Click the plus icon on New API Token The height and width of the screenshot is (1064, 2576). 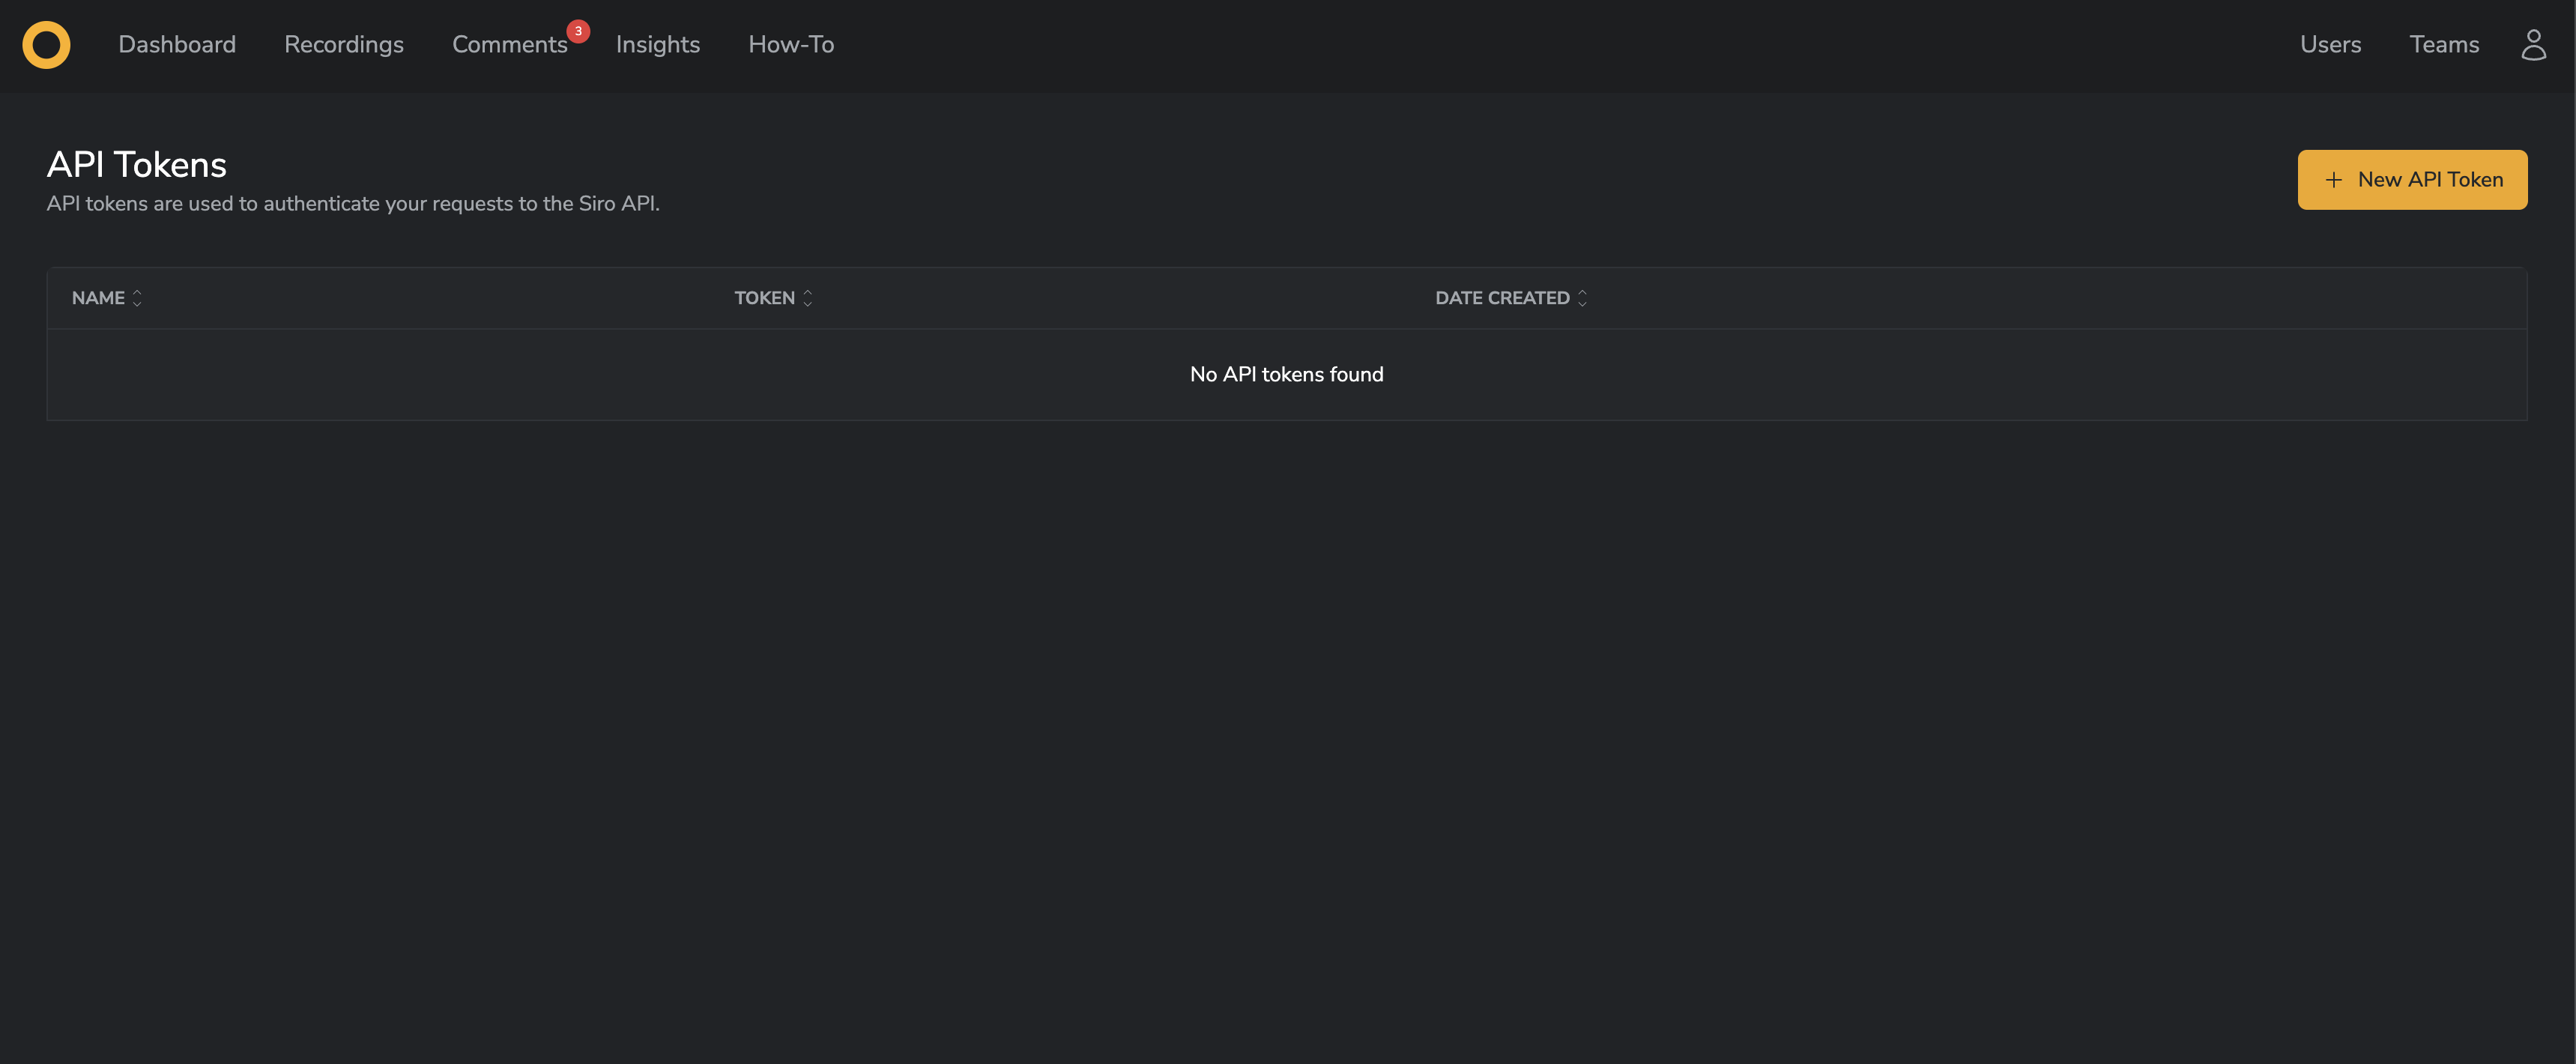(x=2334, y=180)
